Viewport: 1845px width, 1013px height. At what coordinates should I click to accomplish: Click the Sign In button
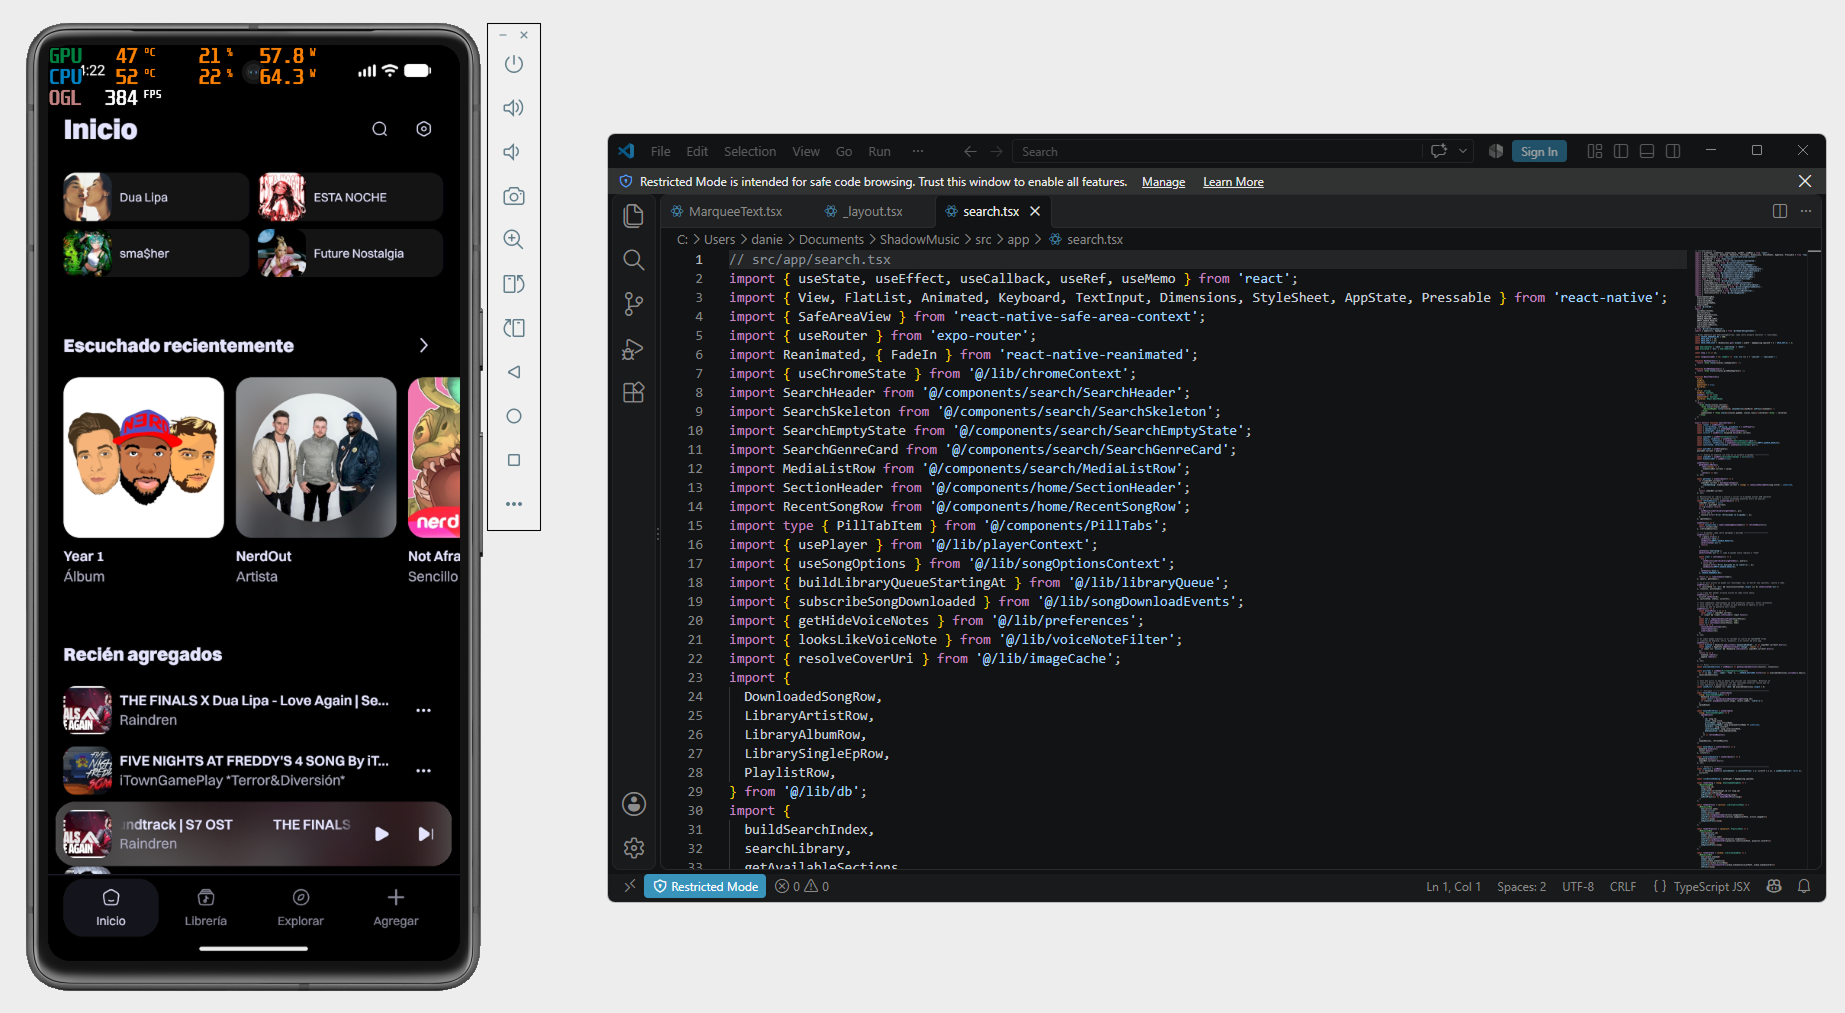pyautogui.click(x=1539, y=151)
